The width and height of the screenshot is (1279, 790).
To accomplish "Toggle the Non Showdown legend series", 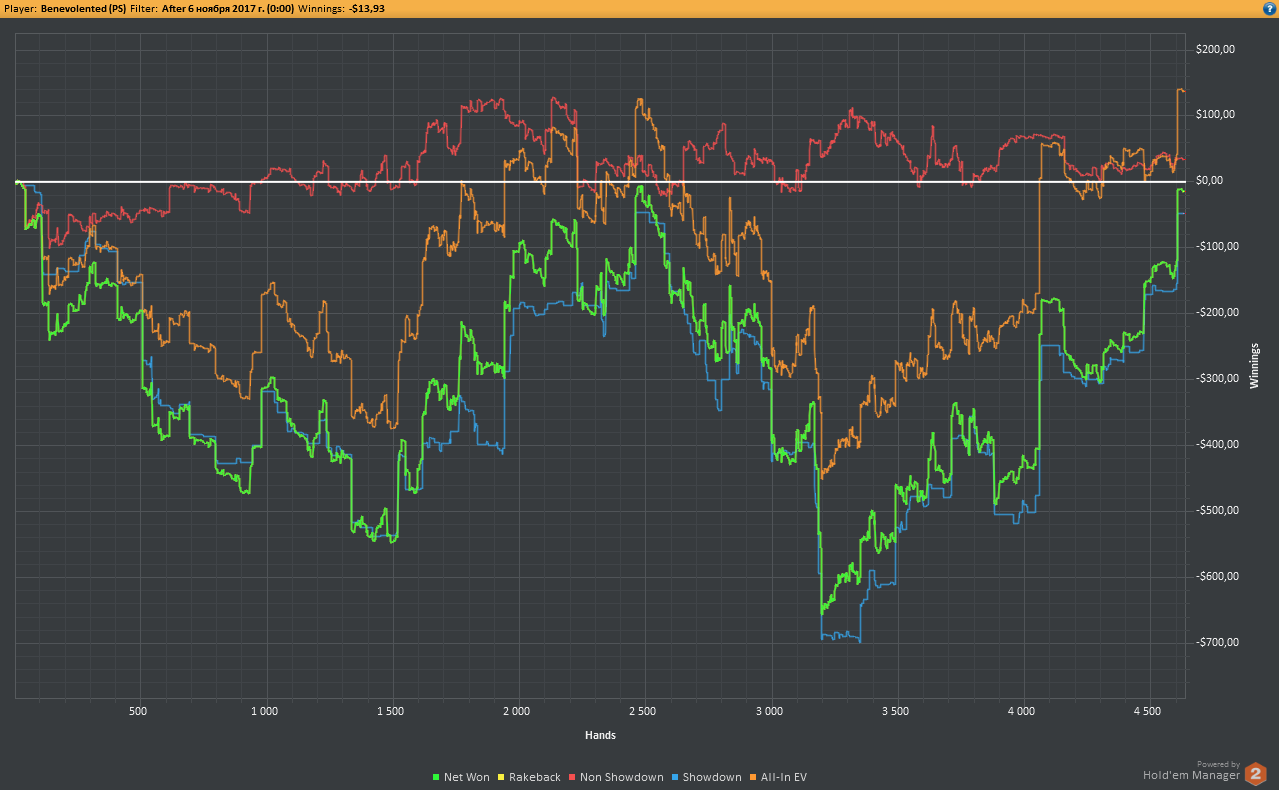I will point(615,777).
